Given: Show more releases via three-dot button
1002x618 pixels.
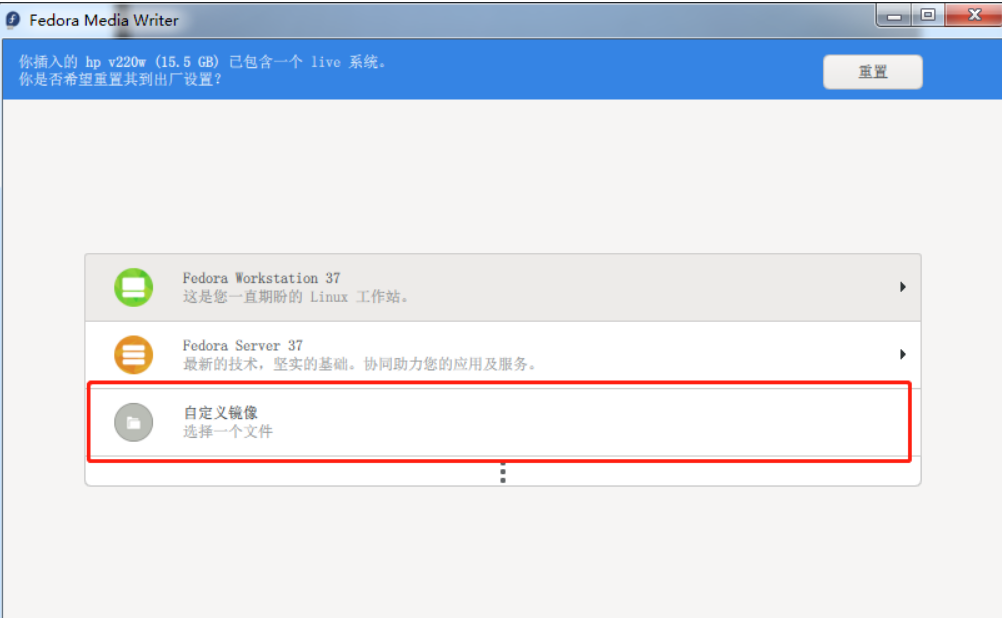Looking at the screenshot, I should coord(503,472).
